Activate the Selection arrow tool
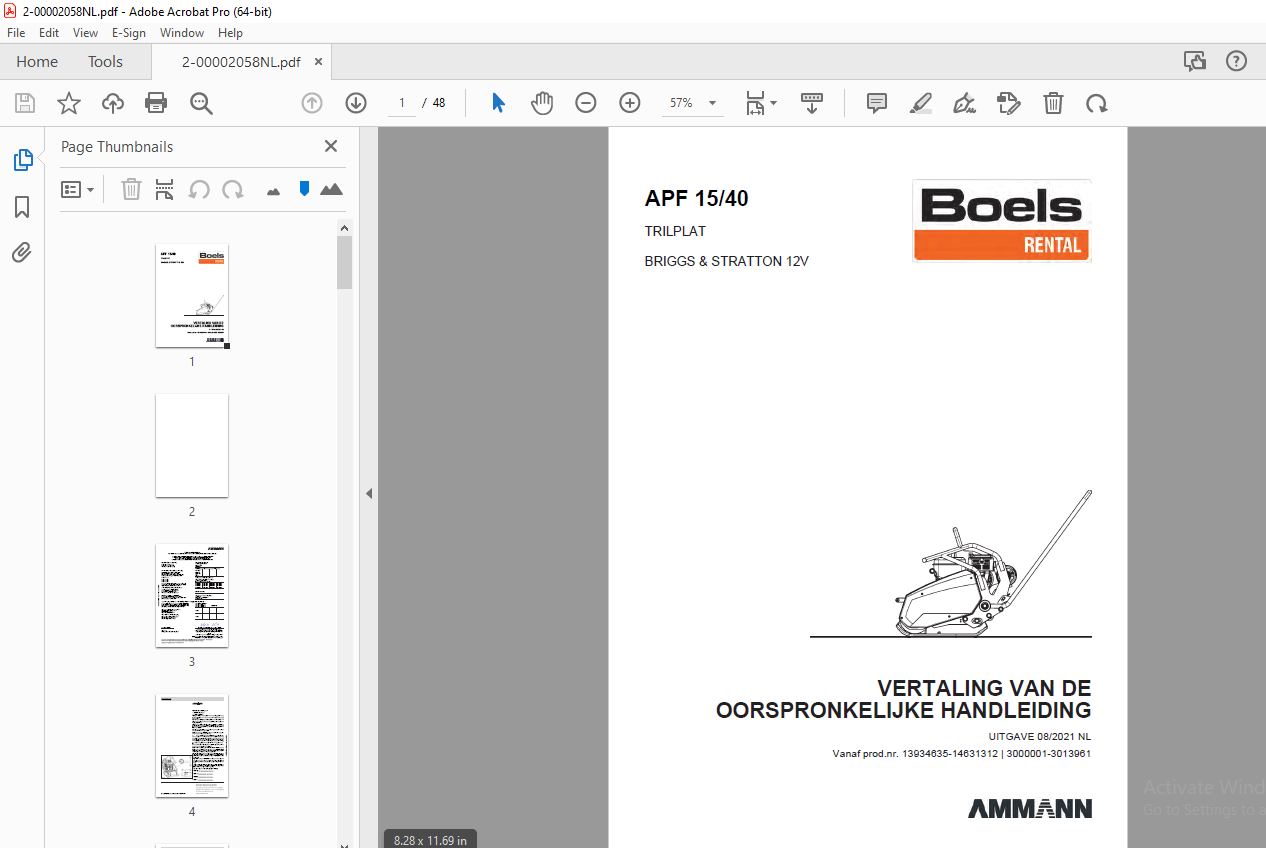This screenshot has width=1266, height=848. click(498, 103)
